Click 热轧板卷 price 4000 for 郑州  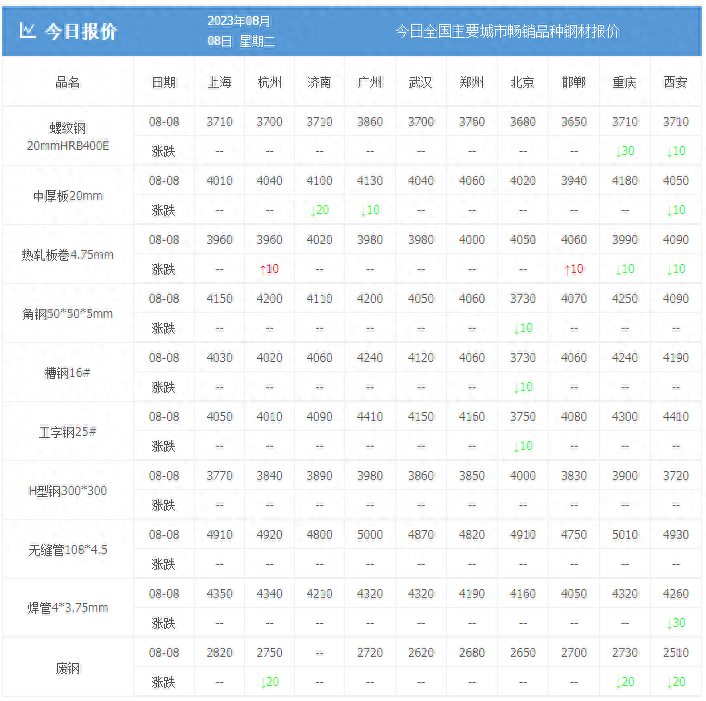click(x=472, y=240)
